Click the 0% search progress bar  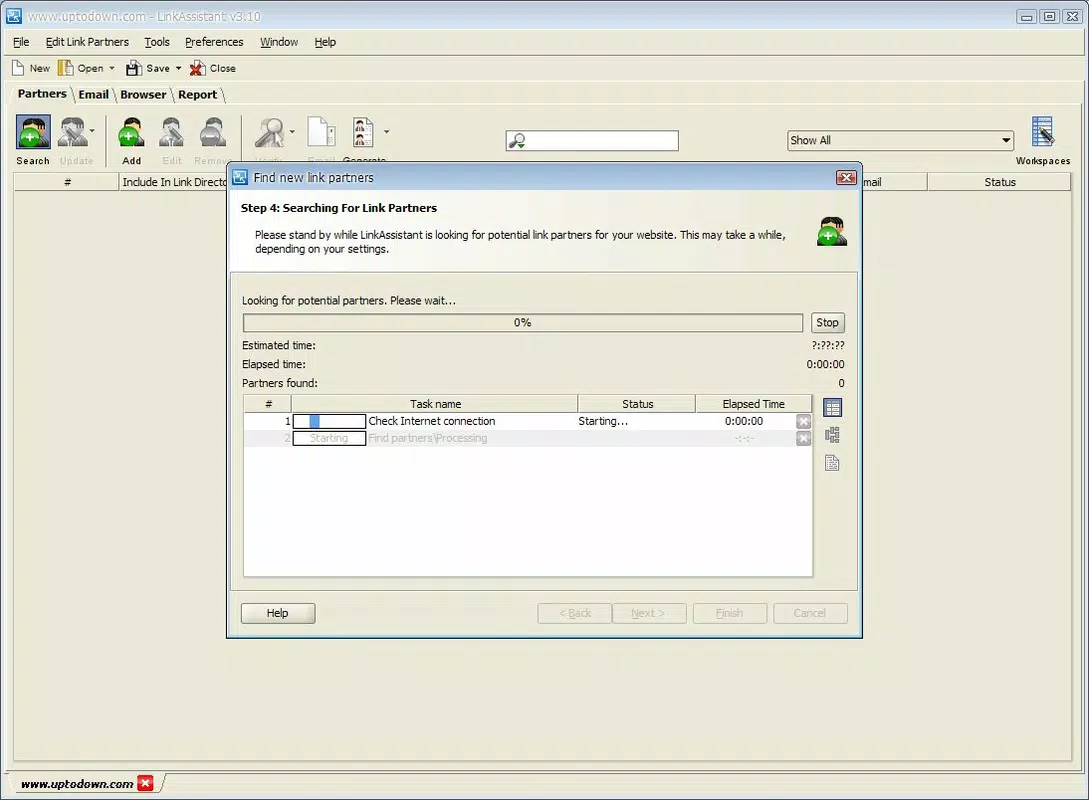[523, 322]
